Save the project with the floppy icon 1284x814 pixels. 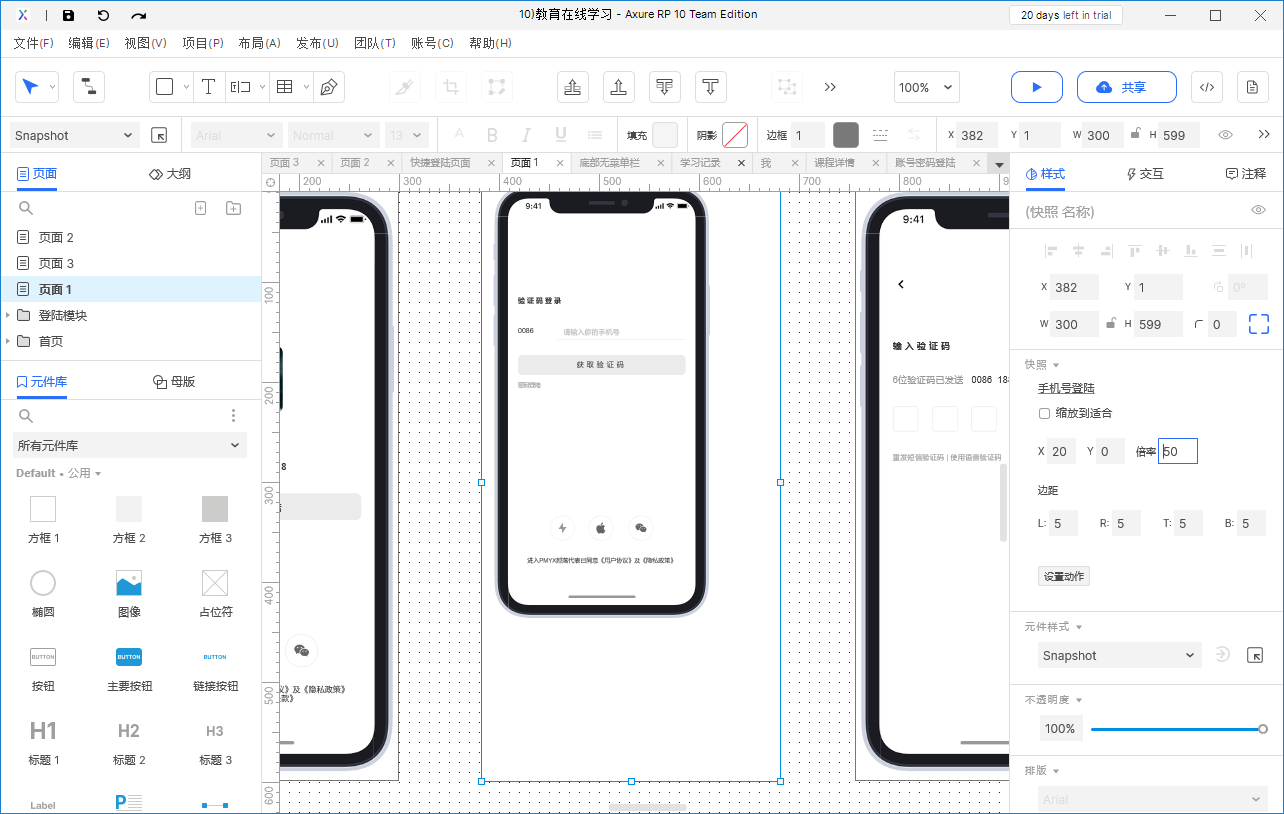[68, 15]
